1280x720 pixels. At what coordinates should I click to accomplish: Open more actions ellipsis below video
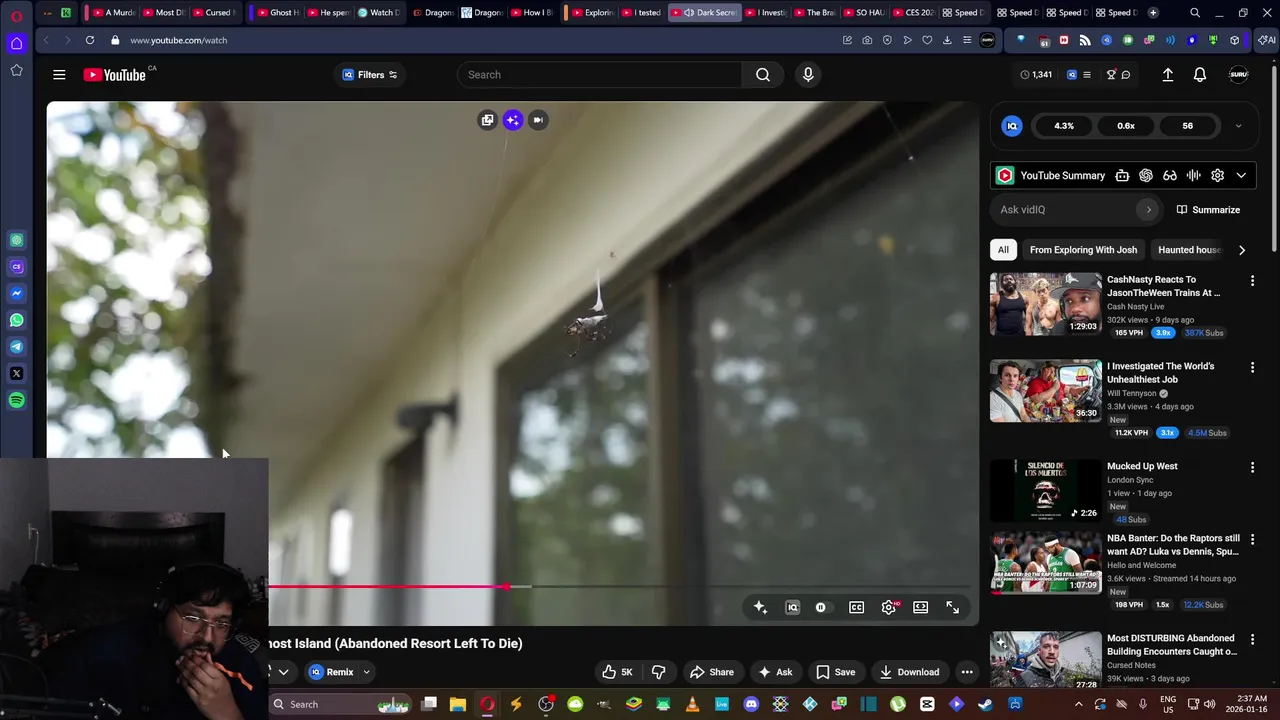tap(967, 672)
